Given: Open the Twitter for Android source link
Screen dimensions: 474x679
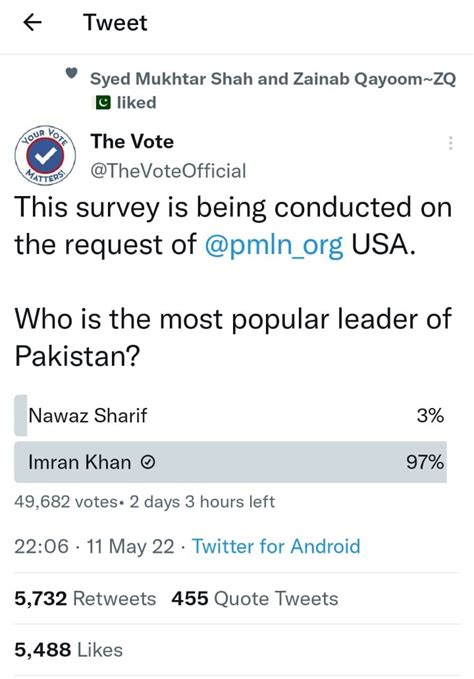Looking at the screenshot, I should 276,546.
